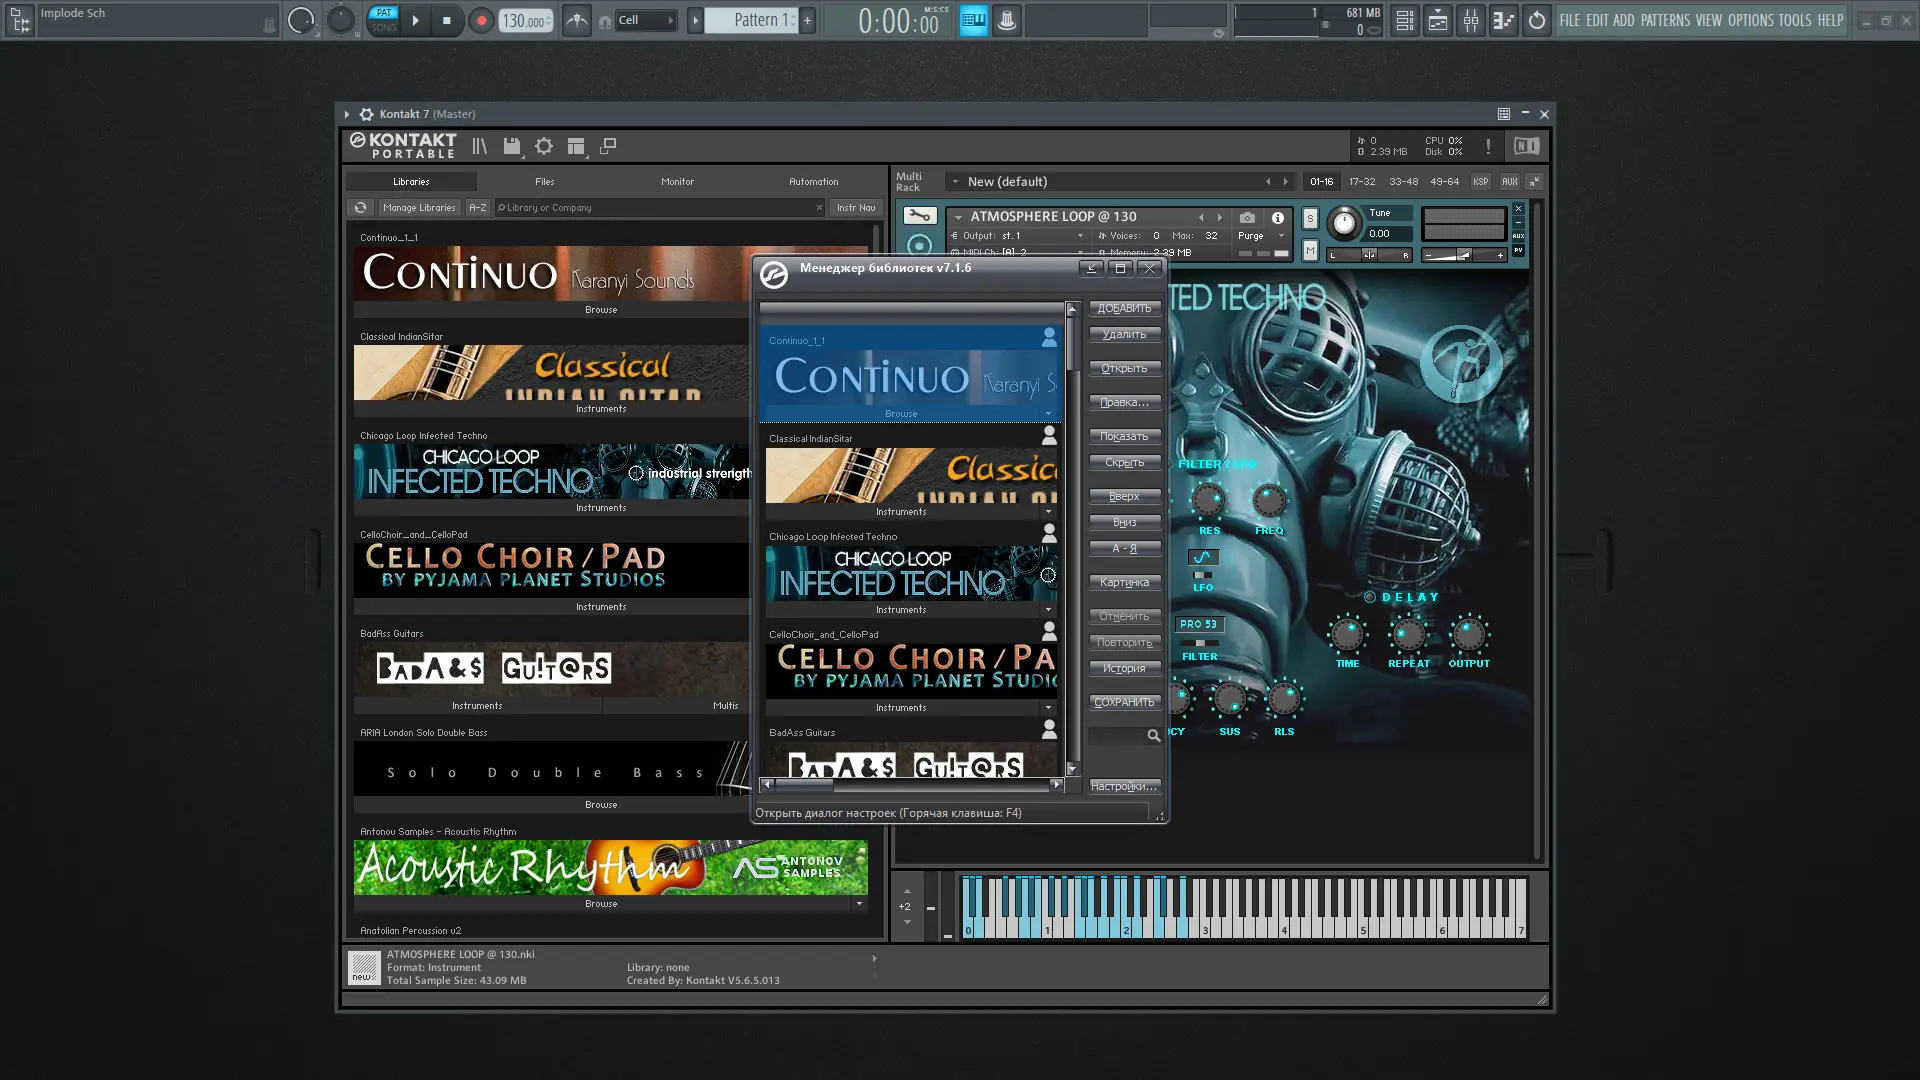Solo the Atmosphere Loop instrument

[1310, 218]
